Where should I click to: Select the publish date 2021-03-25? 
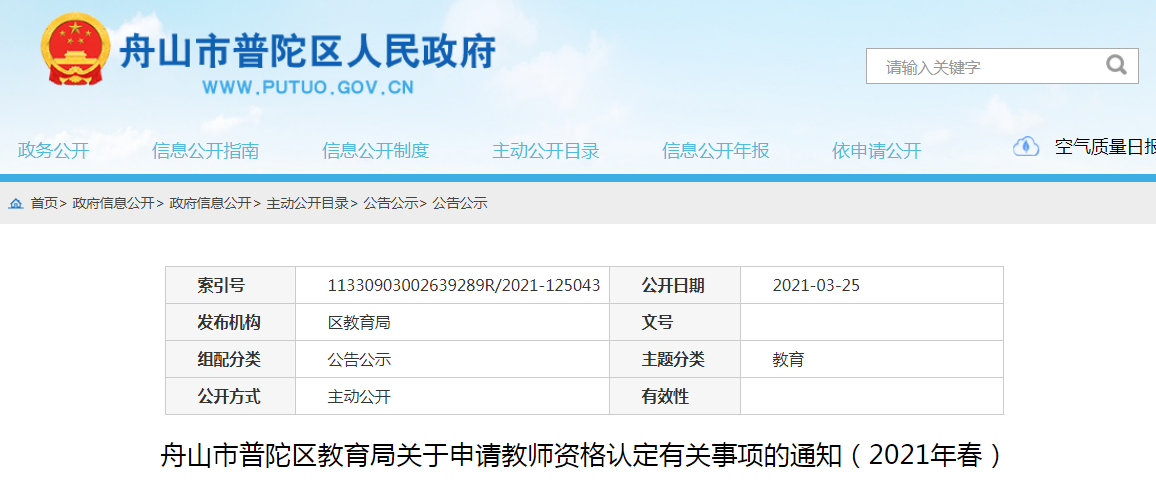click(x=816, y=285)
